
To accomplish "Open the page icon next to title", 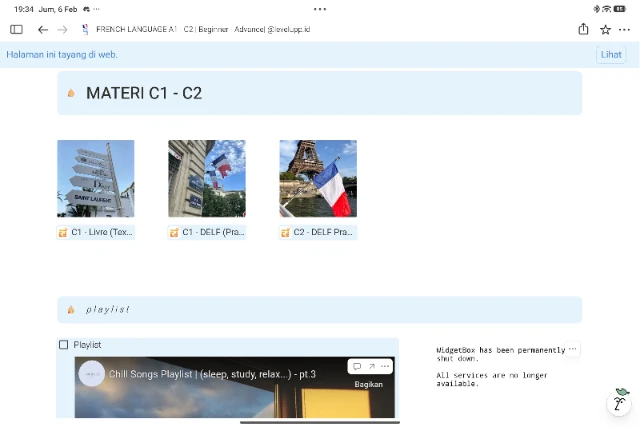I will coord(85,29).
